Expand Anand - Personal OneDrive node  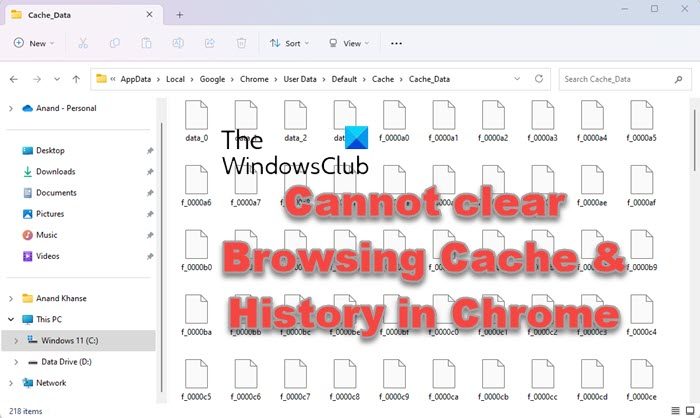(11, 109)
